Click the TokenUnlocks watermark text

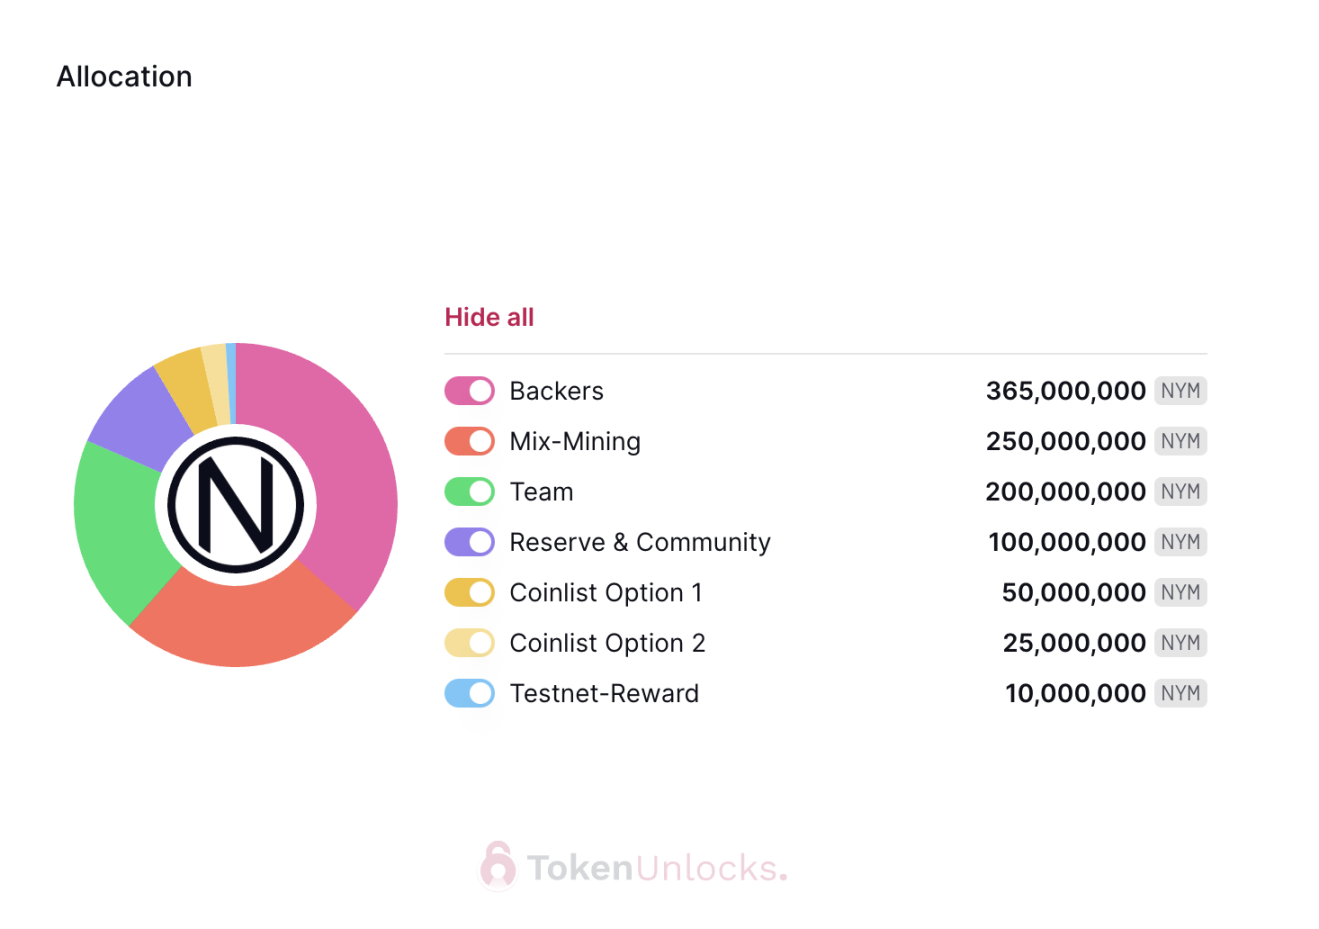[657, 868]
